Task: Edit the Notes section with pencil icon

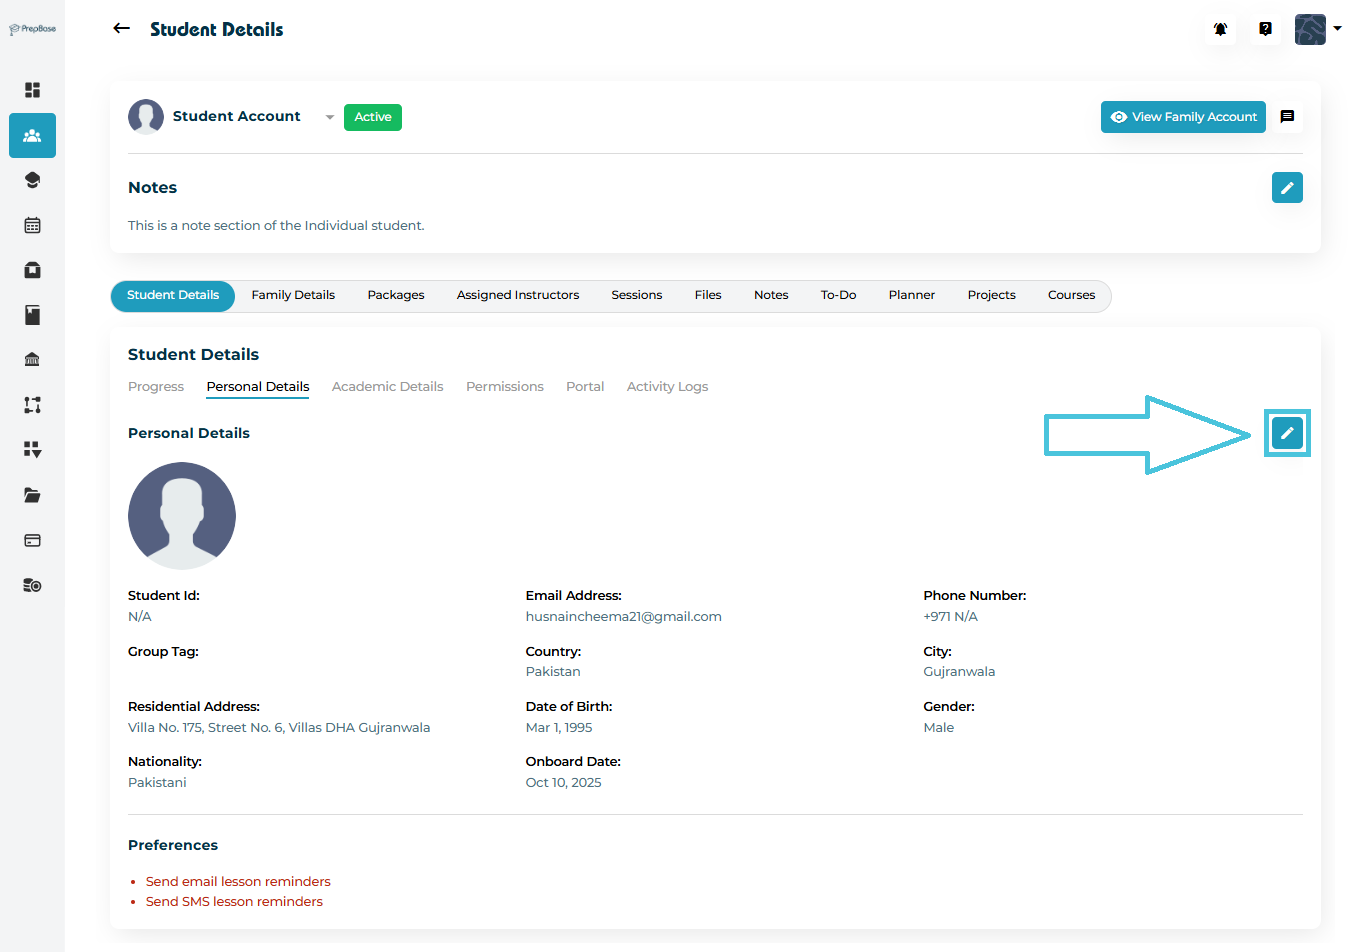Action: pos(1287,188)
